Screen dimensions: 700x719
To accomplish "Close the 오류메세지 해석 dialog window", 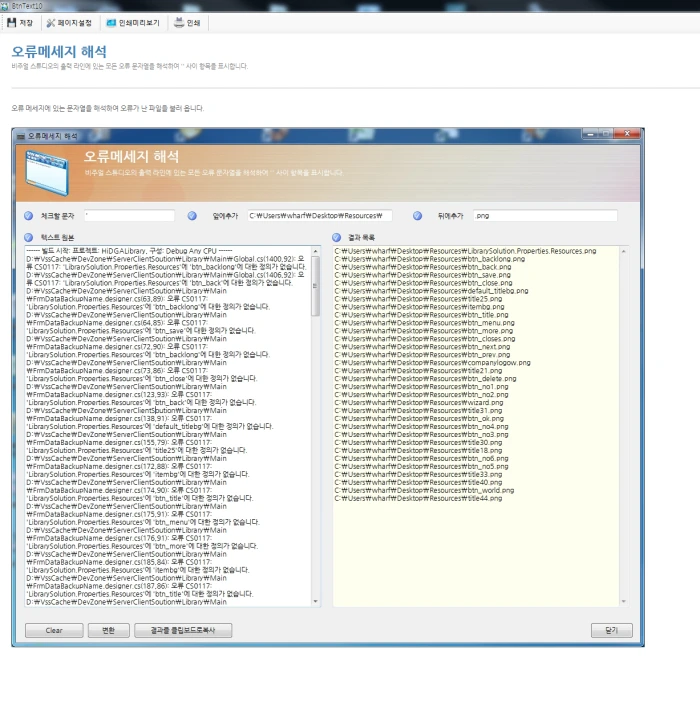I will (x=627, y=133).
